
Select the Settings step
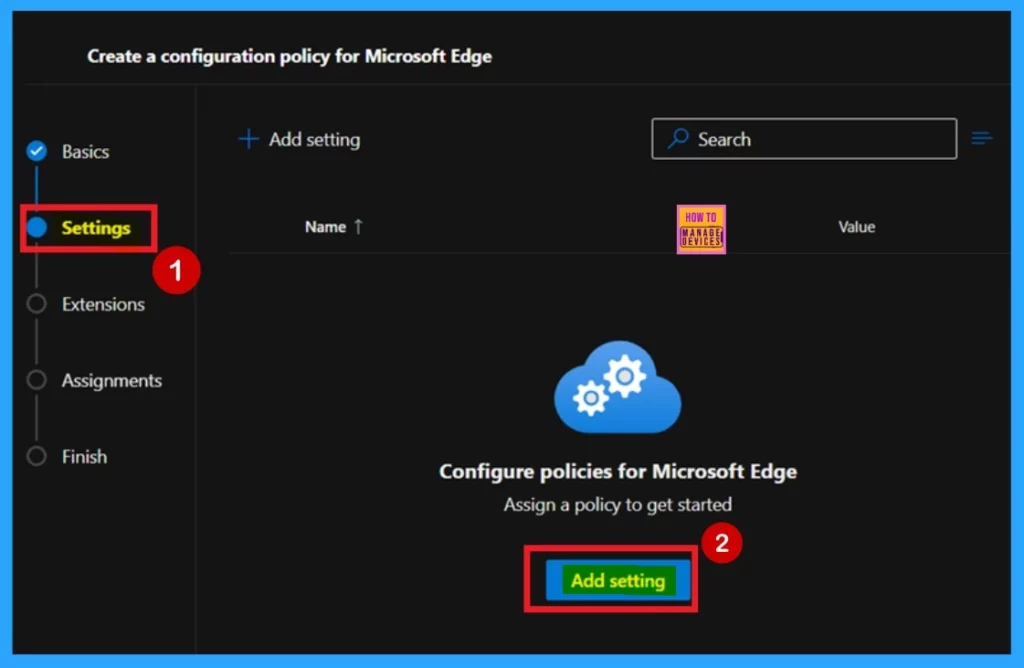click(95, 228)
